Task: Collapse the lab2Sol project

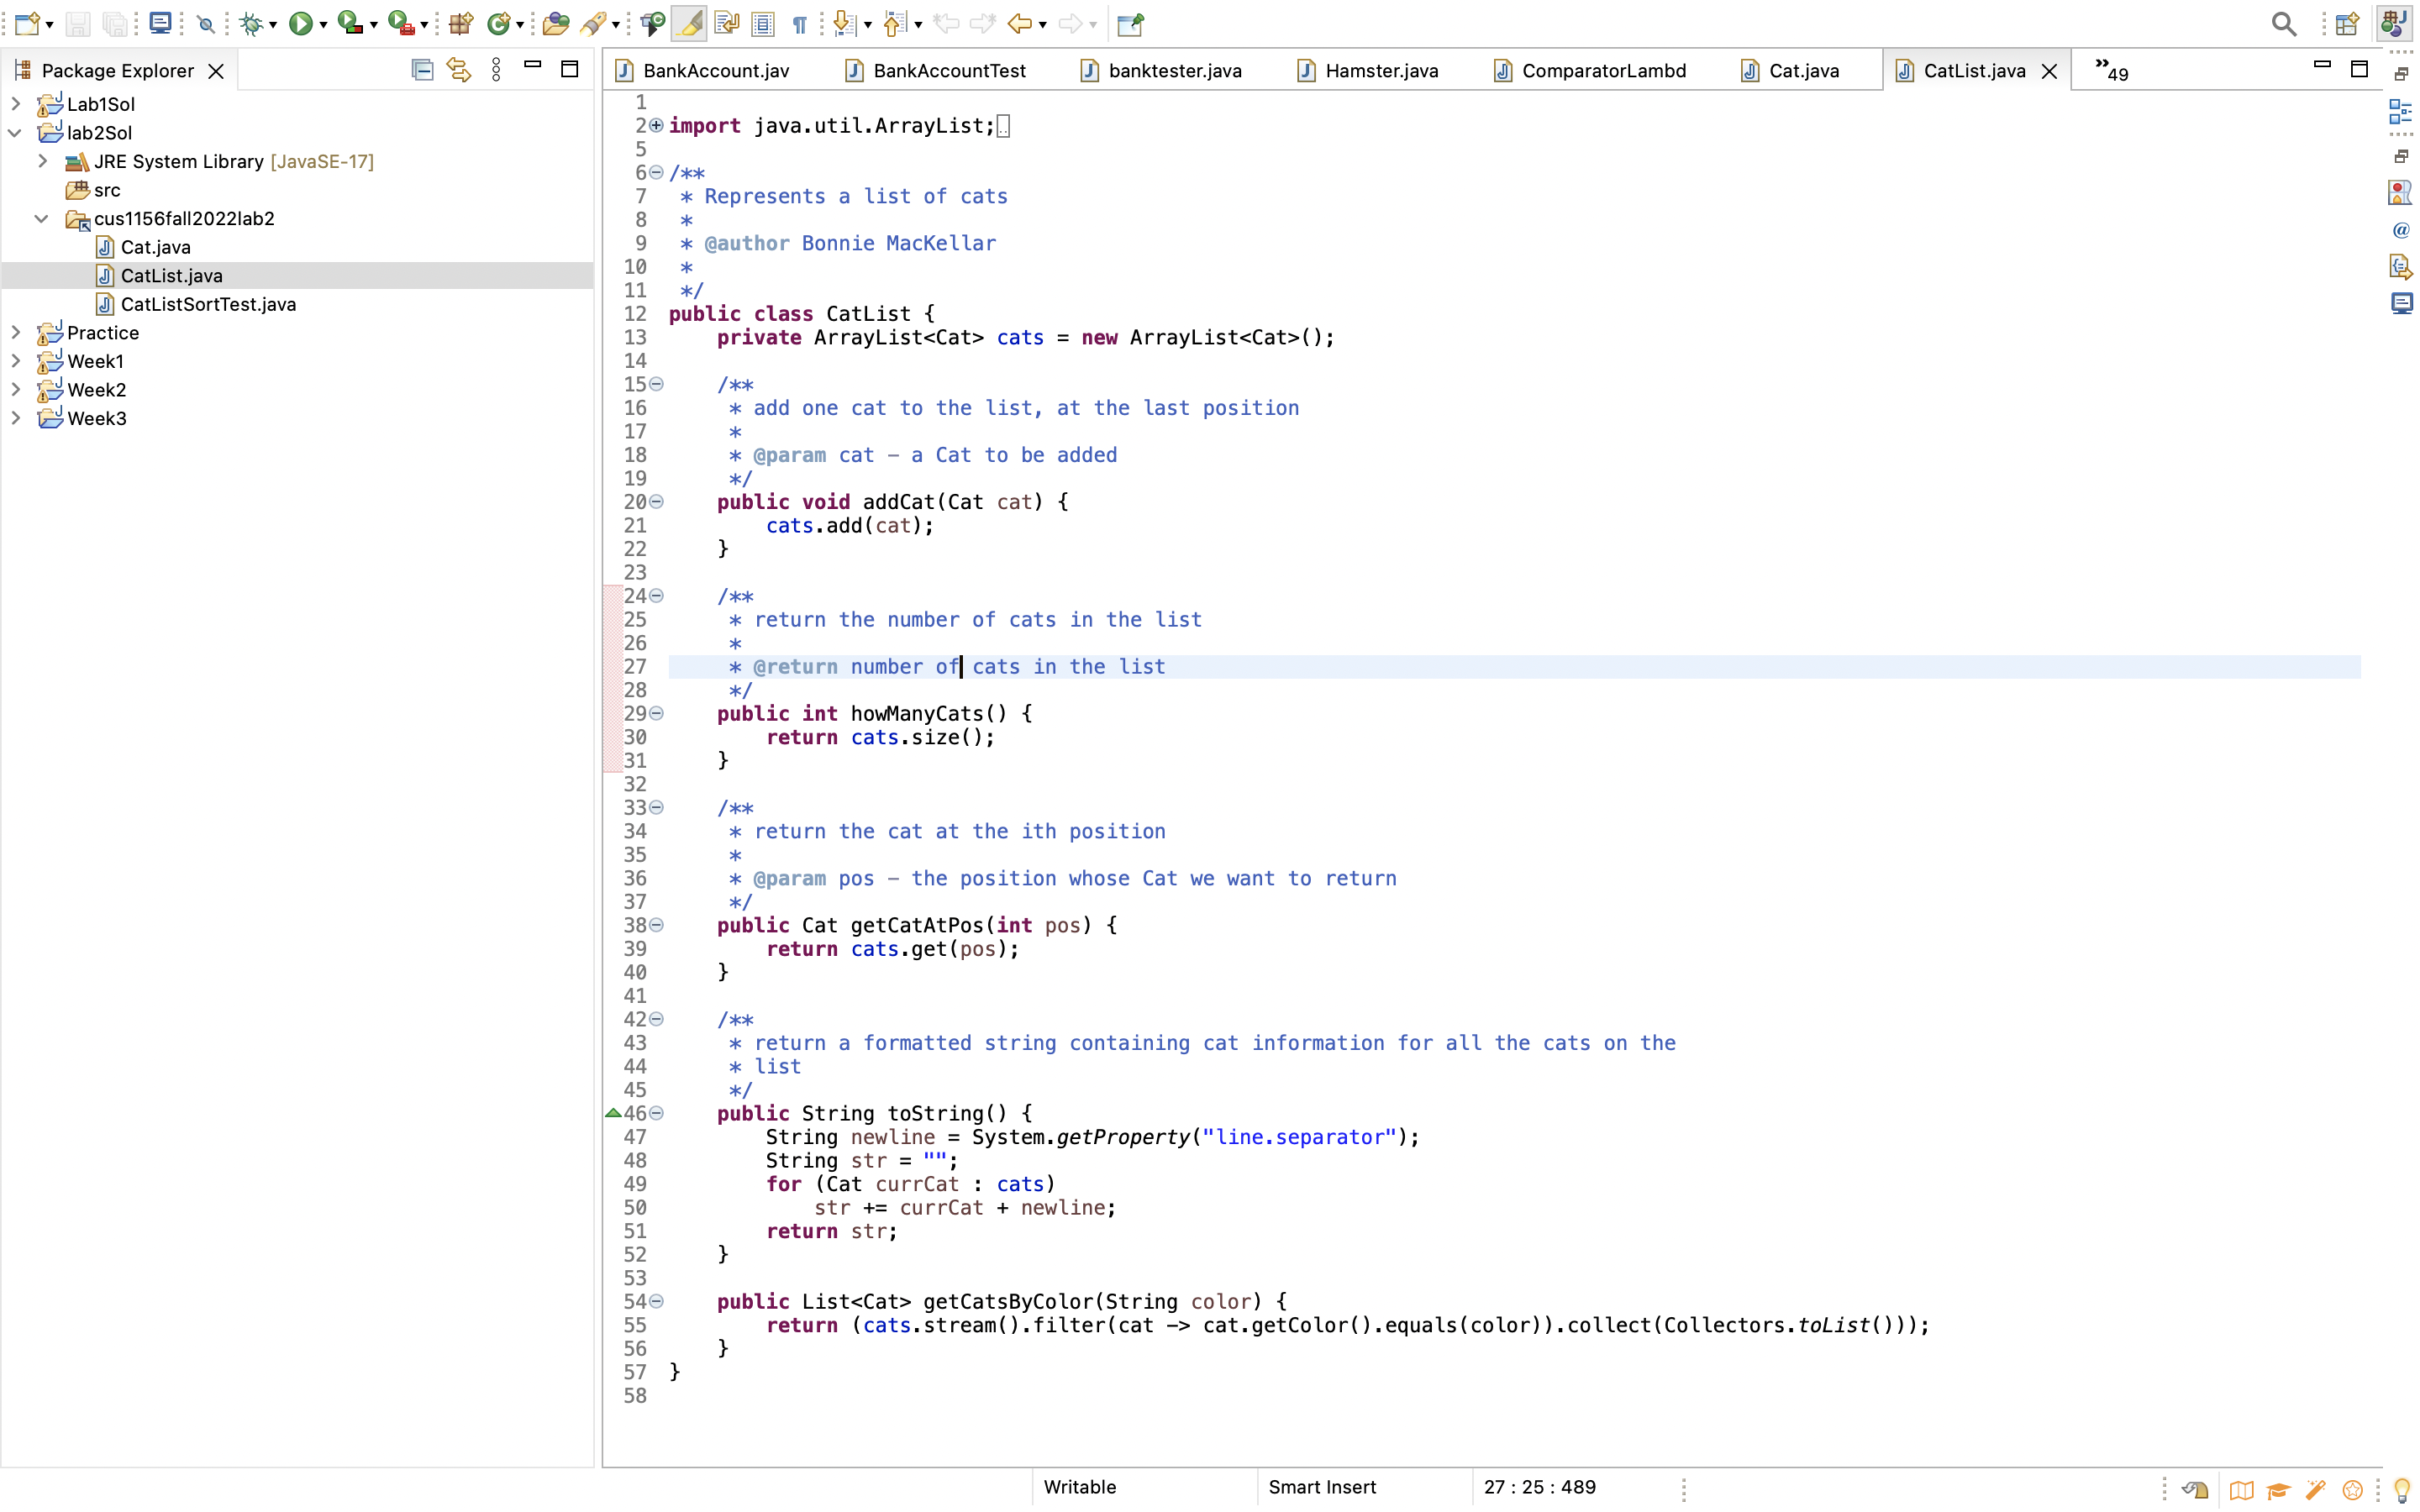Action: click(x=14, y=132)
